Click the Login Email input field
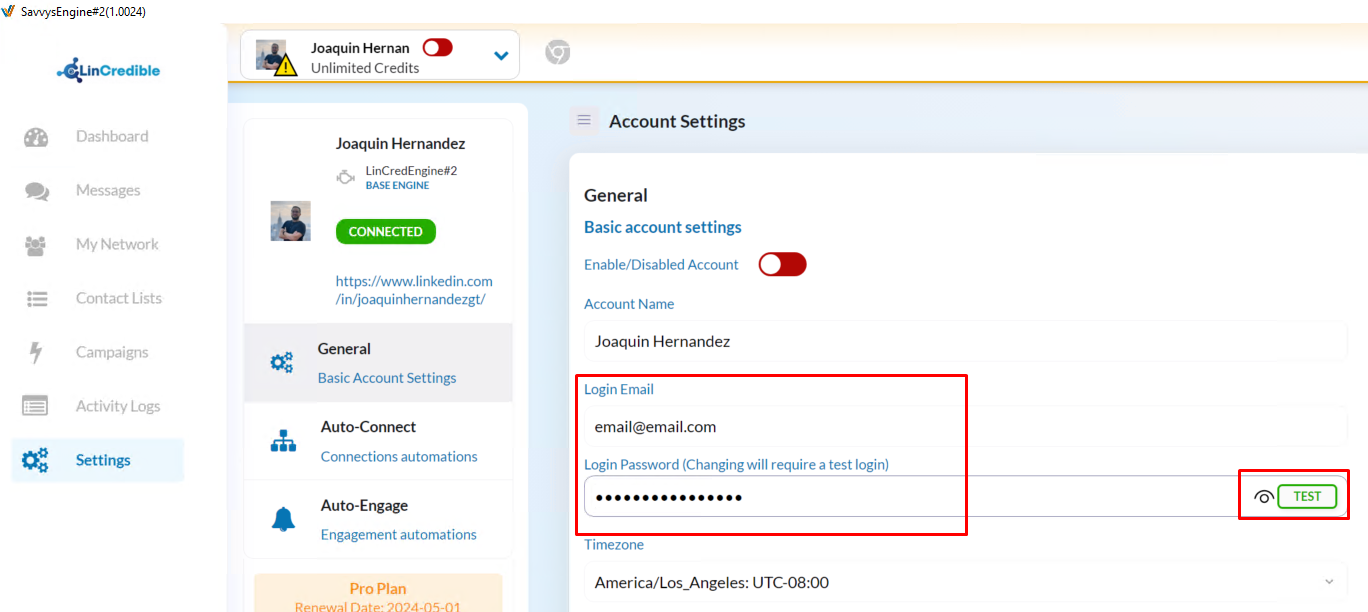Screen dimensions: 1368x612 coord(966,426)
